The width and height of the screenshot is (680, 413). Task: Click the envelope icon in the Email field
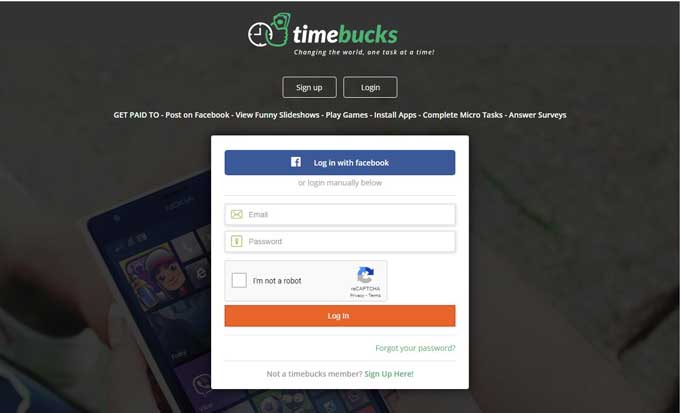(x=237, y=214)
